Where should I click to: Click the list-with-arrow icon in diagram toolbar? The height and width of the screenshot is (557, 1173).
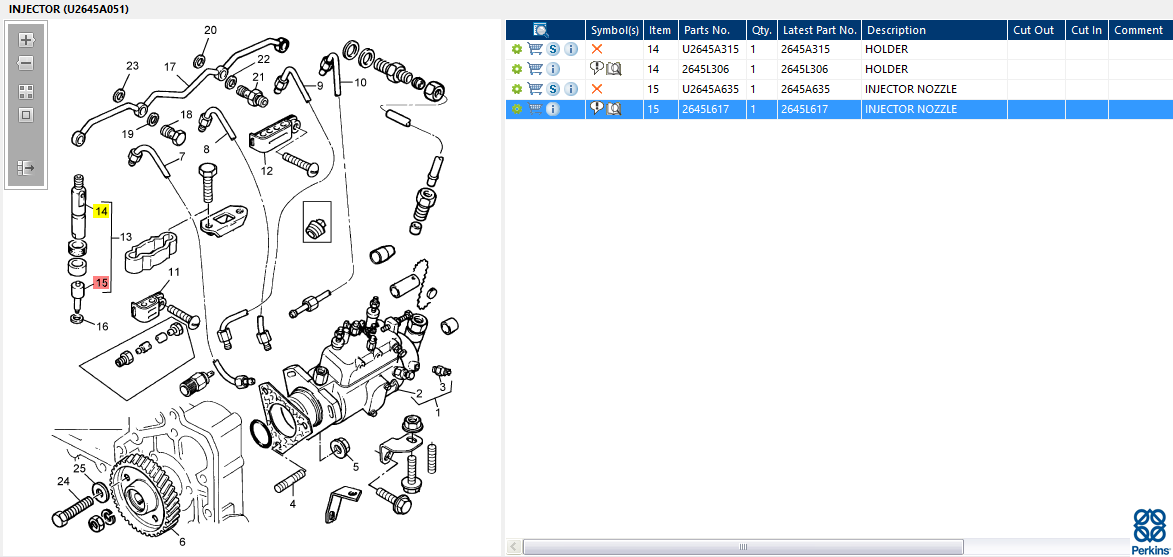[x=26, y=167]
